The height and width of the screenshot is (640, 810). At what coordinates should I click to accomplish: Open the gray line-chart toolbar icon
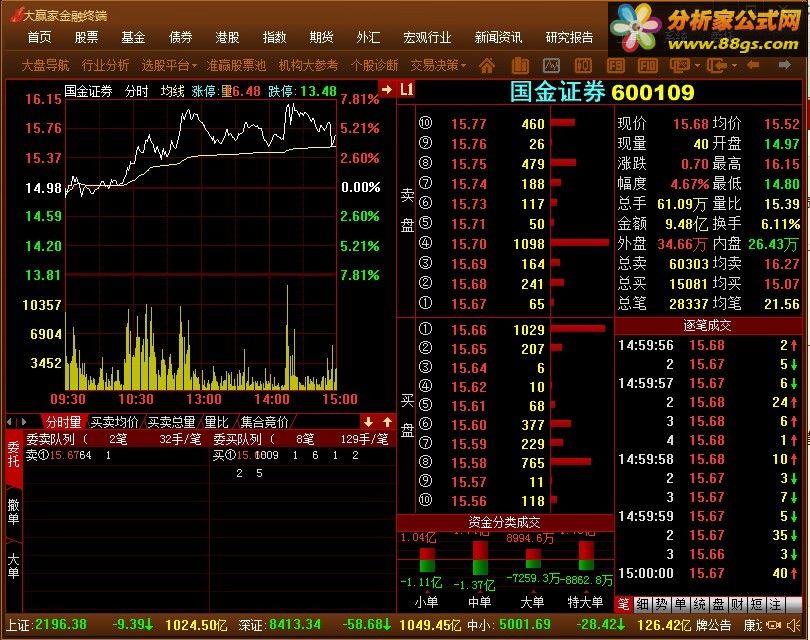pos(552,66)
